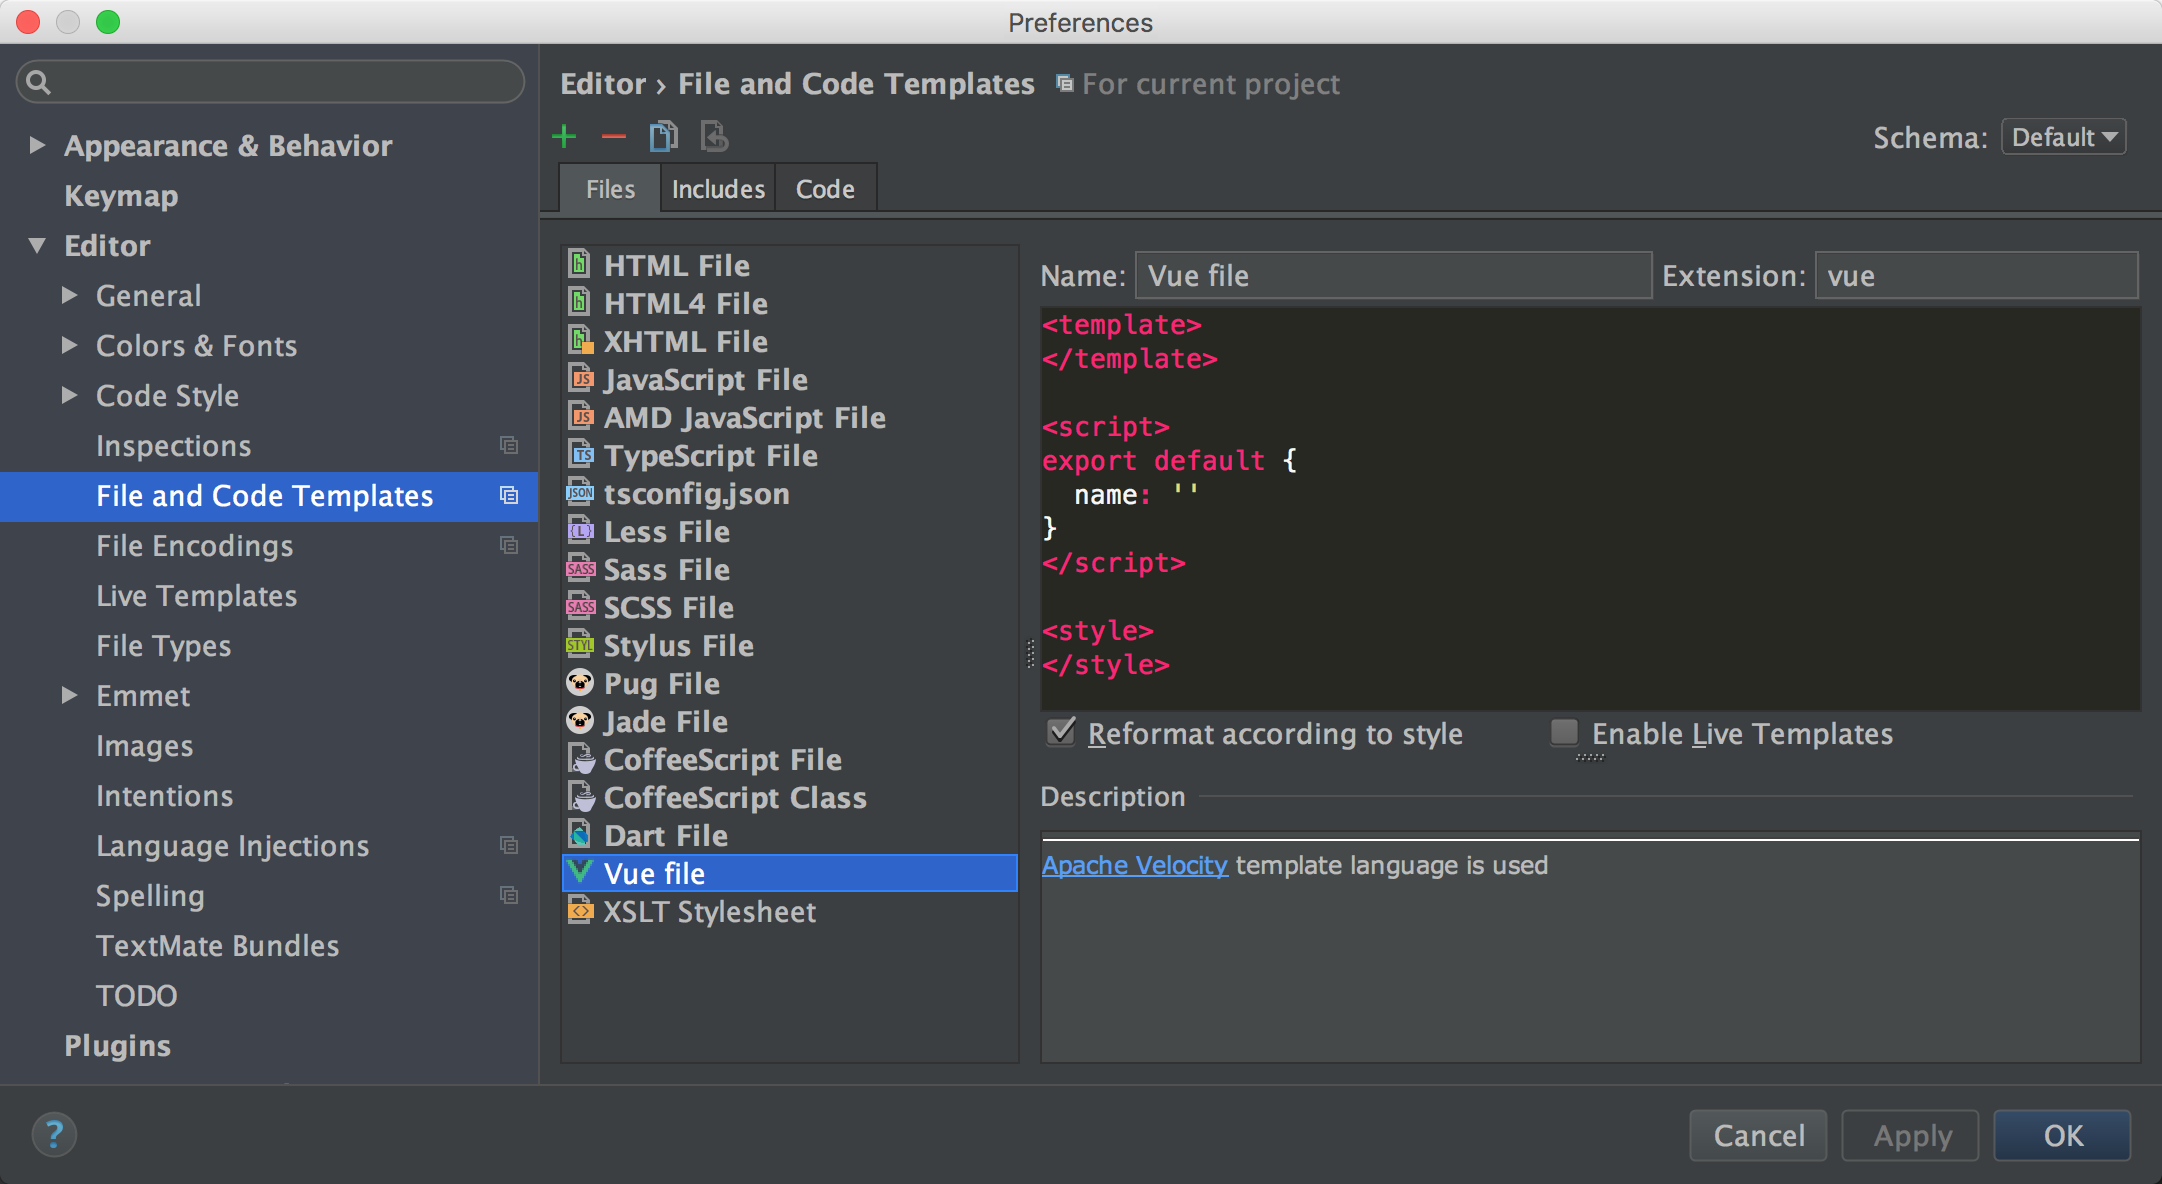The height and width of the screenshot is (1184, 2162).
Task: Click the Reset to Default template icon
Action: tap(714, 136)
